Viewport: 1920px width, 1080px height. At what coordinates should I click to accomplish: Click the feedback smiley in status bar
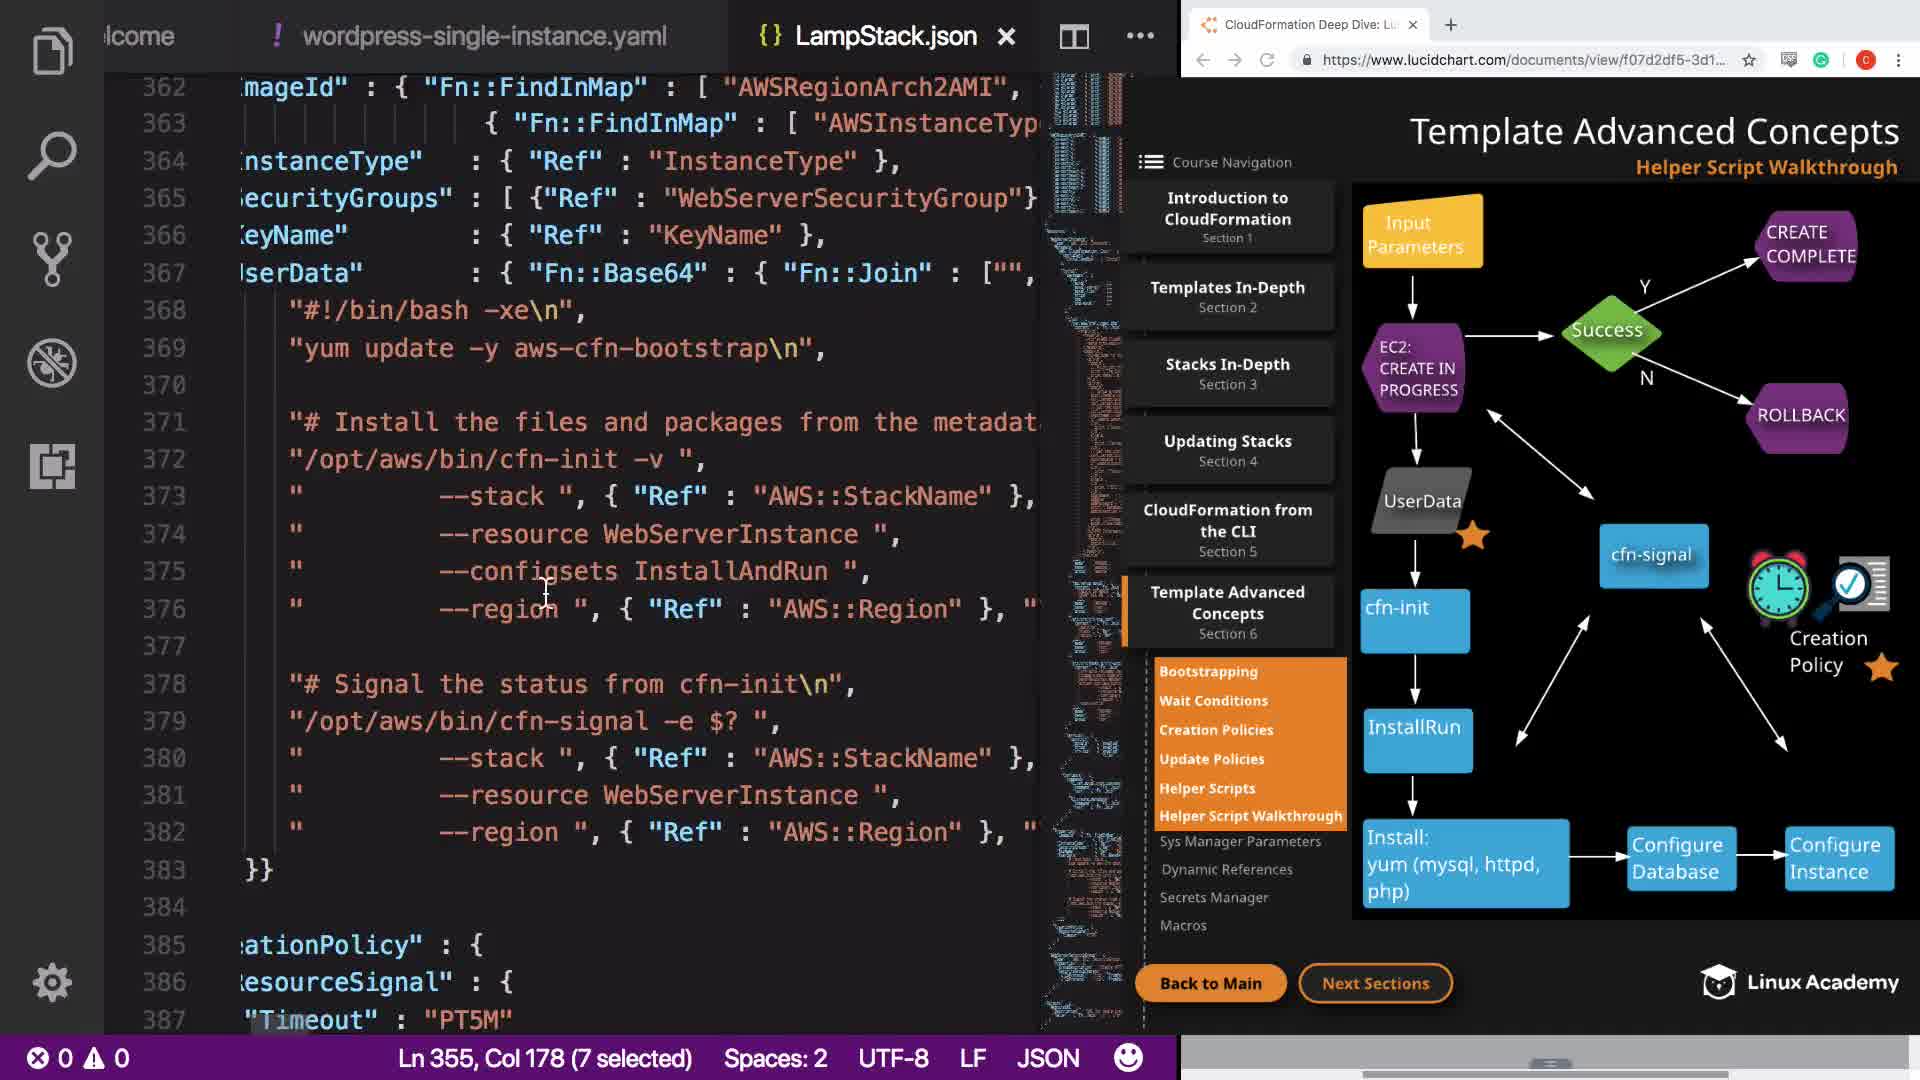[x=1128, y=1058]
